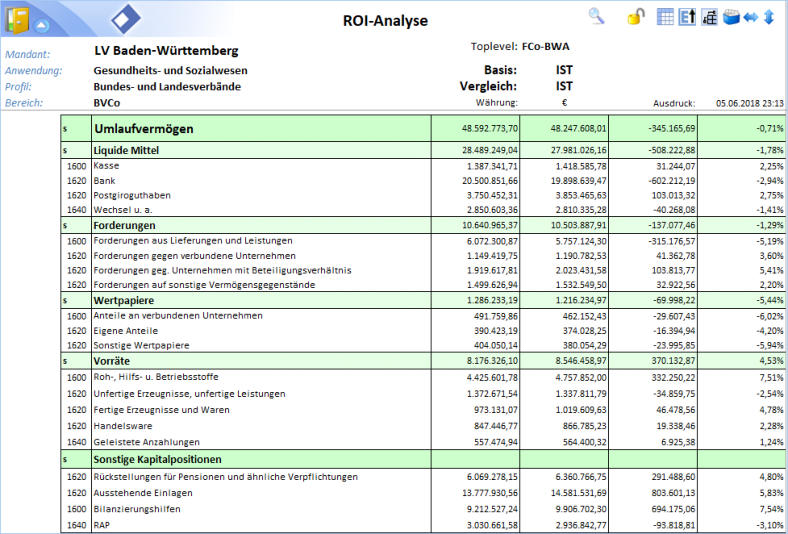
Task: Click the hierarchy tree structure icon
Action: pyautogui.click(x=709, y=16)
